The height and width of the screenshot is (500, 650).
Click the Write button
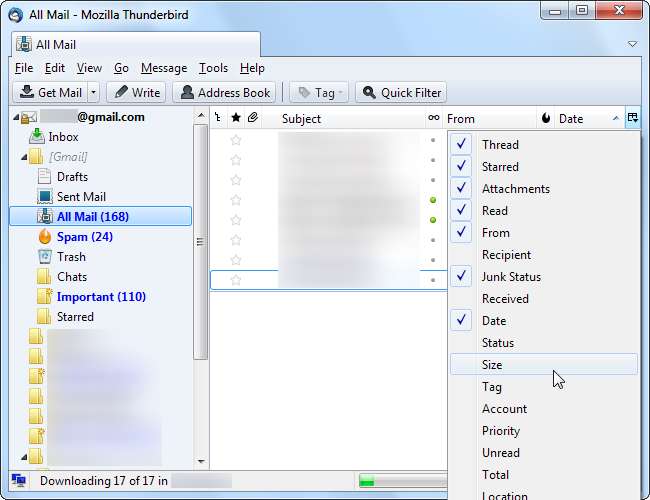(137, 92)
